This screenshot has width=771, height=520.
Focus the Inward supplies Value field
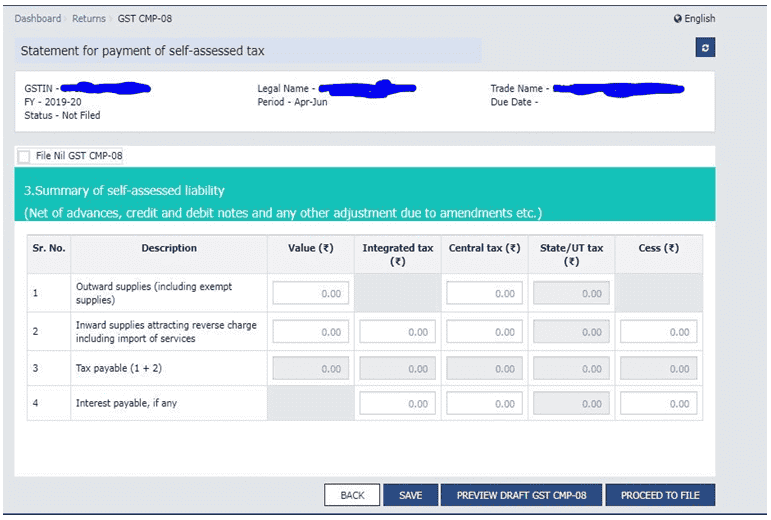point(310,332)
